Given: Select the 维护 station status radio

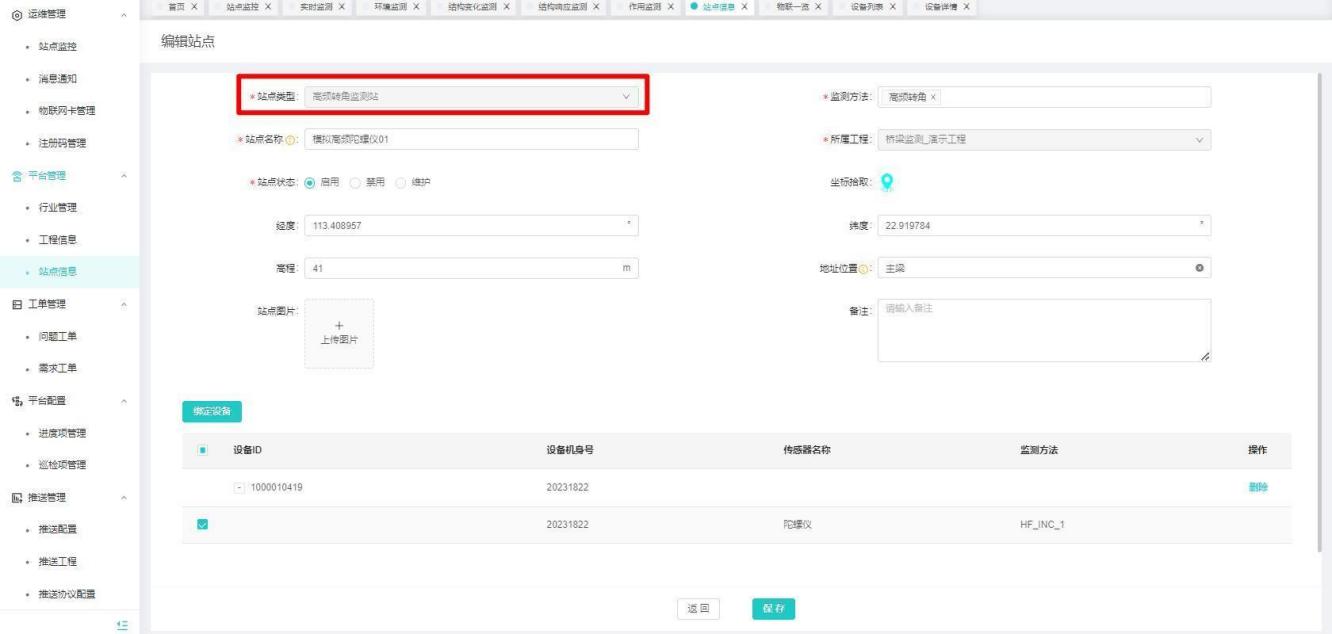Looking at the screenshot, I should coord(402,183).
